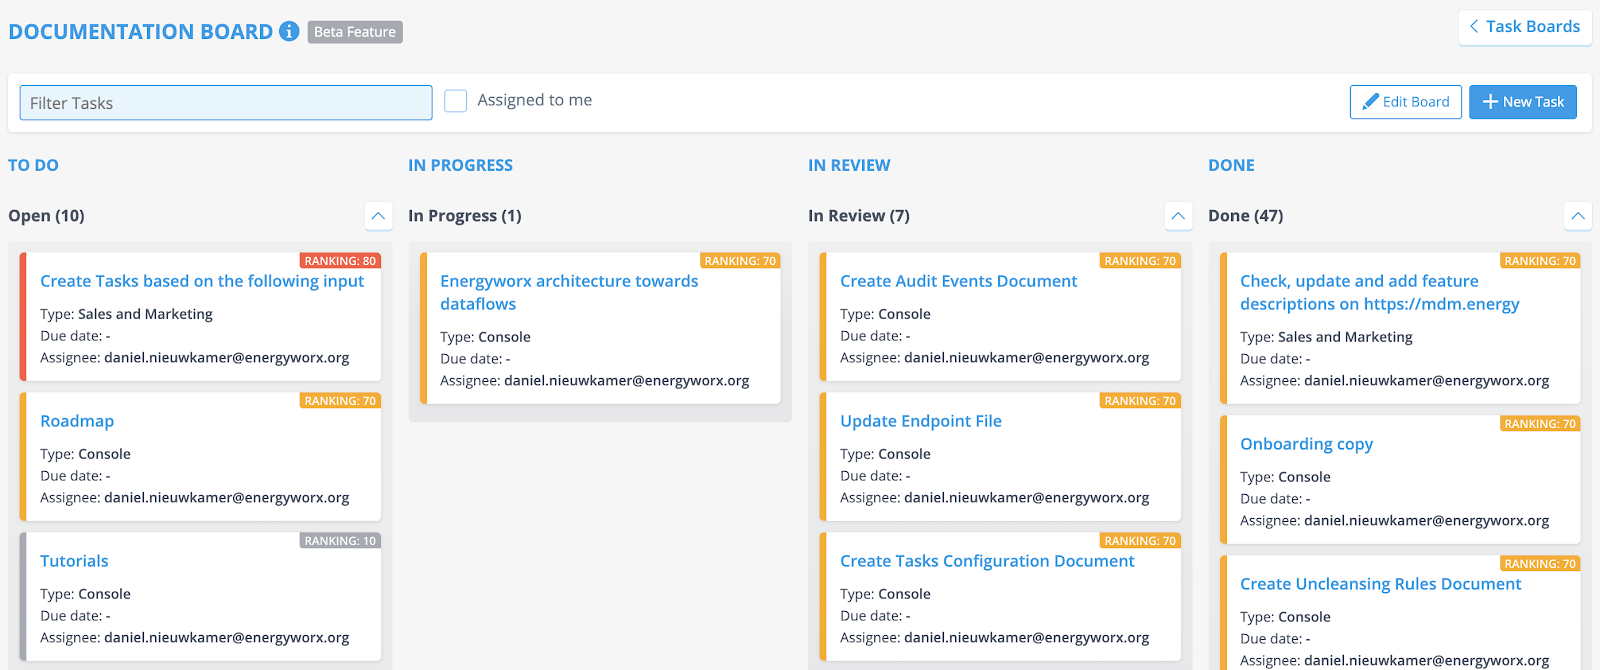
Task: Click the red Ranking: 80 badge
Action: point(340,261)
